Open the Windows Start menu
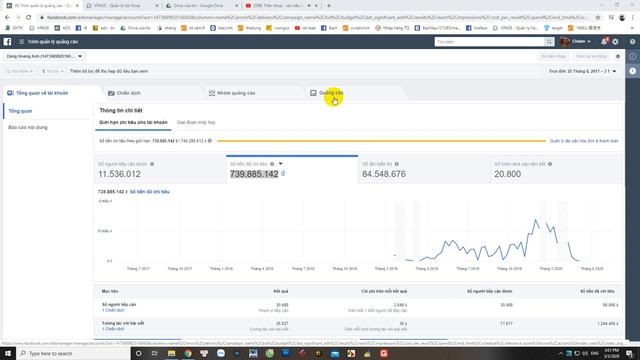 tap(8, 353)
